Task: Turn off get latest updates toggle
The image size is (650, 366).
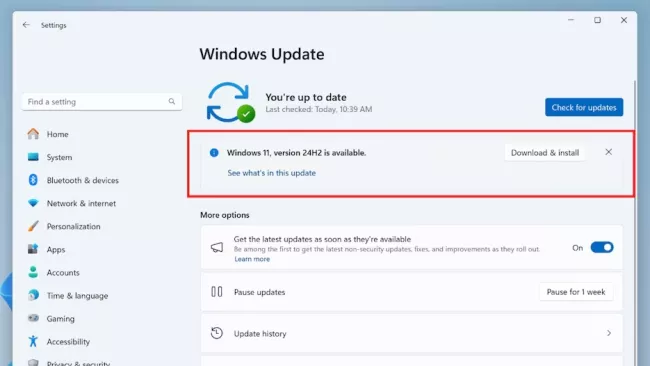Action: 602,247
